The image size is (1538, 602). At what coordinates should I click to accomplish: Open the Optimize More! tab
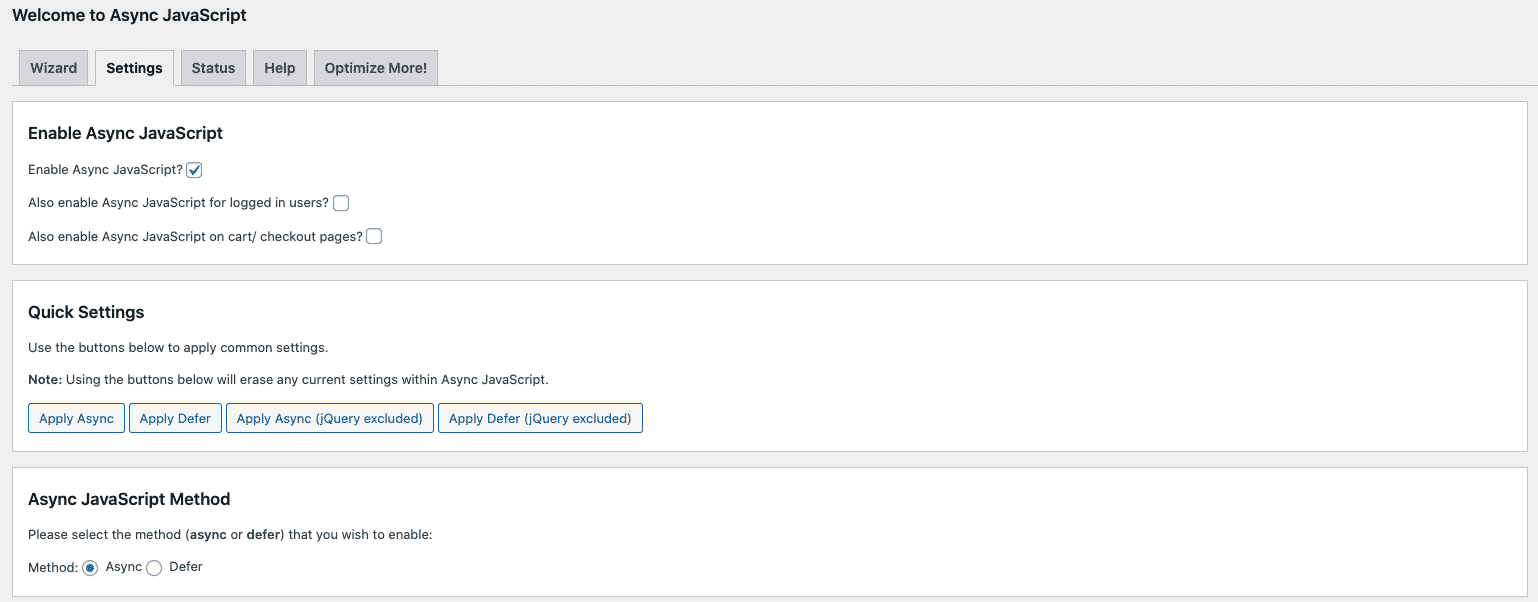click(375, 67)
